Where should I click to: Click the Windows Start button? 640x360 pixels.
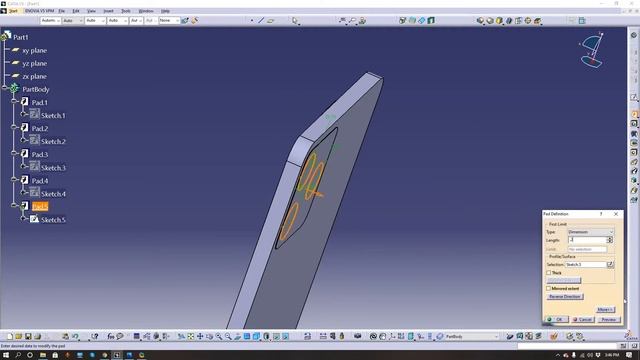[x=6, y=355]
